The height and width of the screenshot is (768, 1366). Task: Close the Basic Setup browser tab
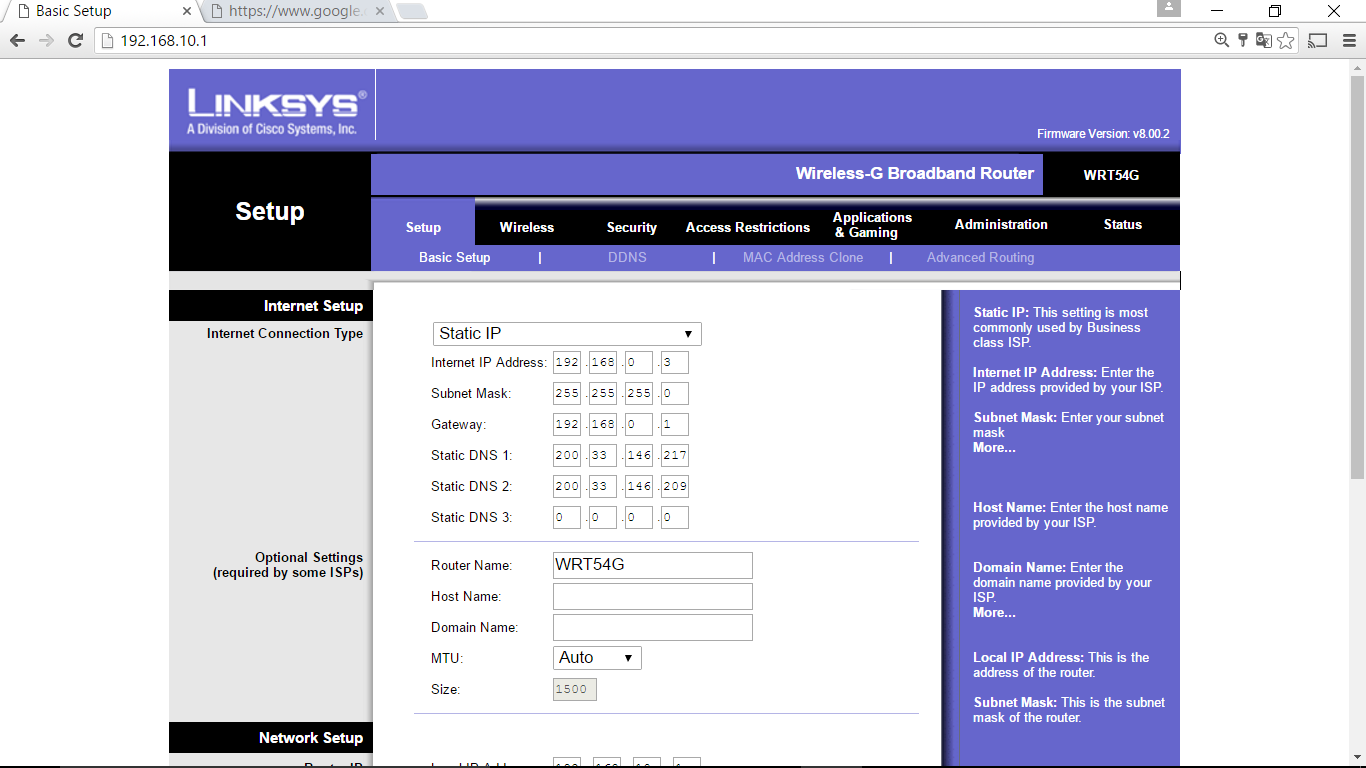coord(187,11)
